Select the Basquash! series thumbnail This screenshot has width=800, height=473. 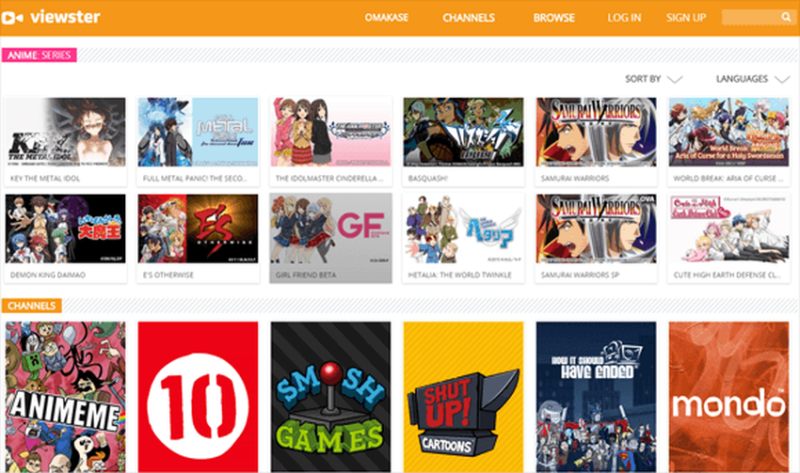pyautogui.click(x=463, y=131)
